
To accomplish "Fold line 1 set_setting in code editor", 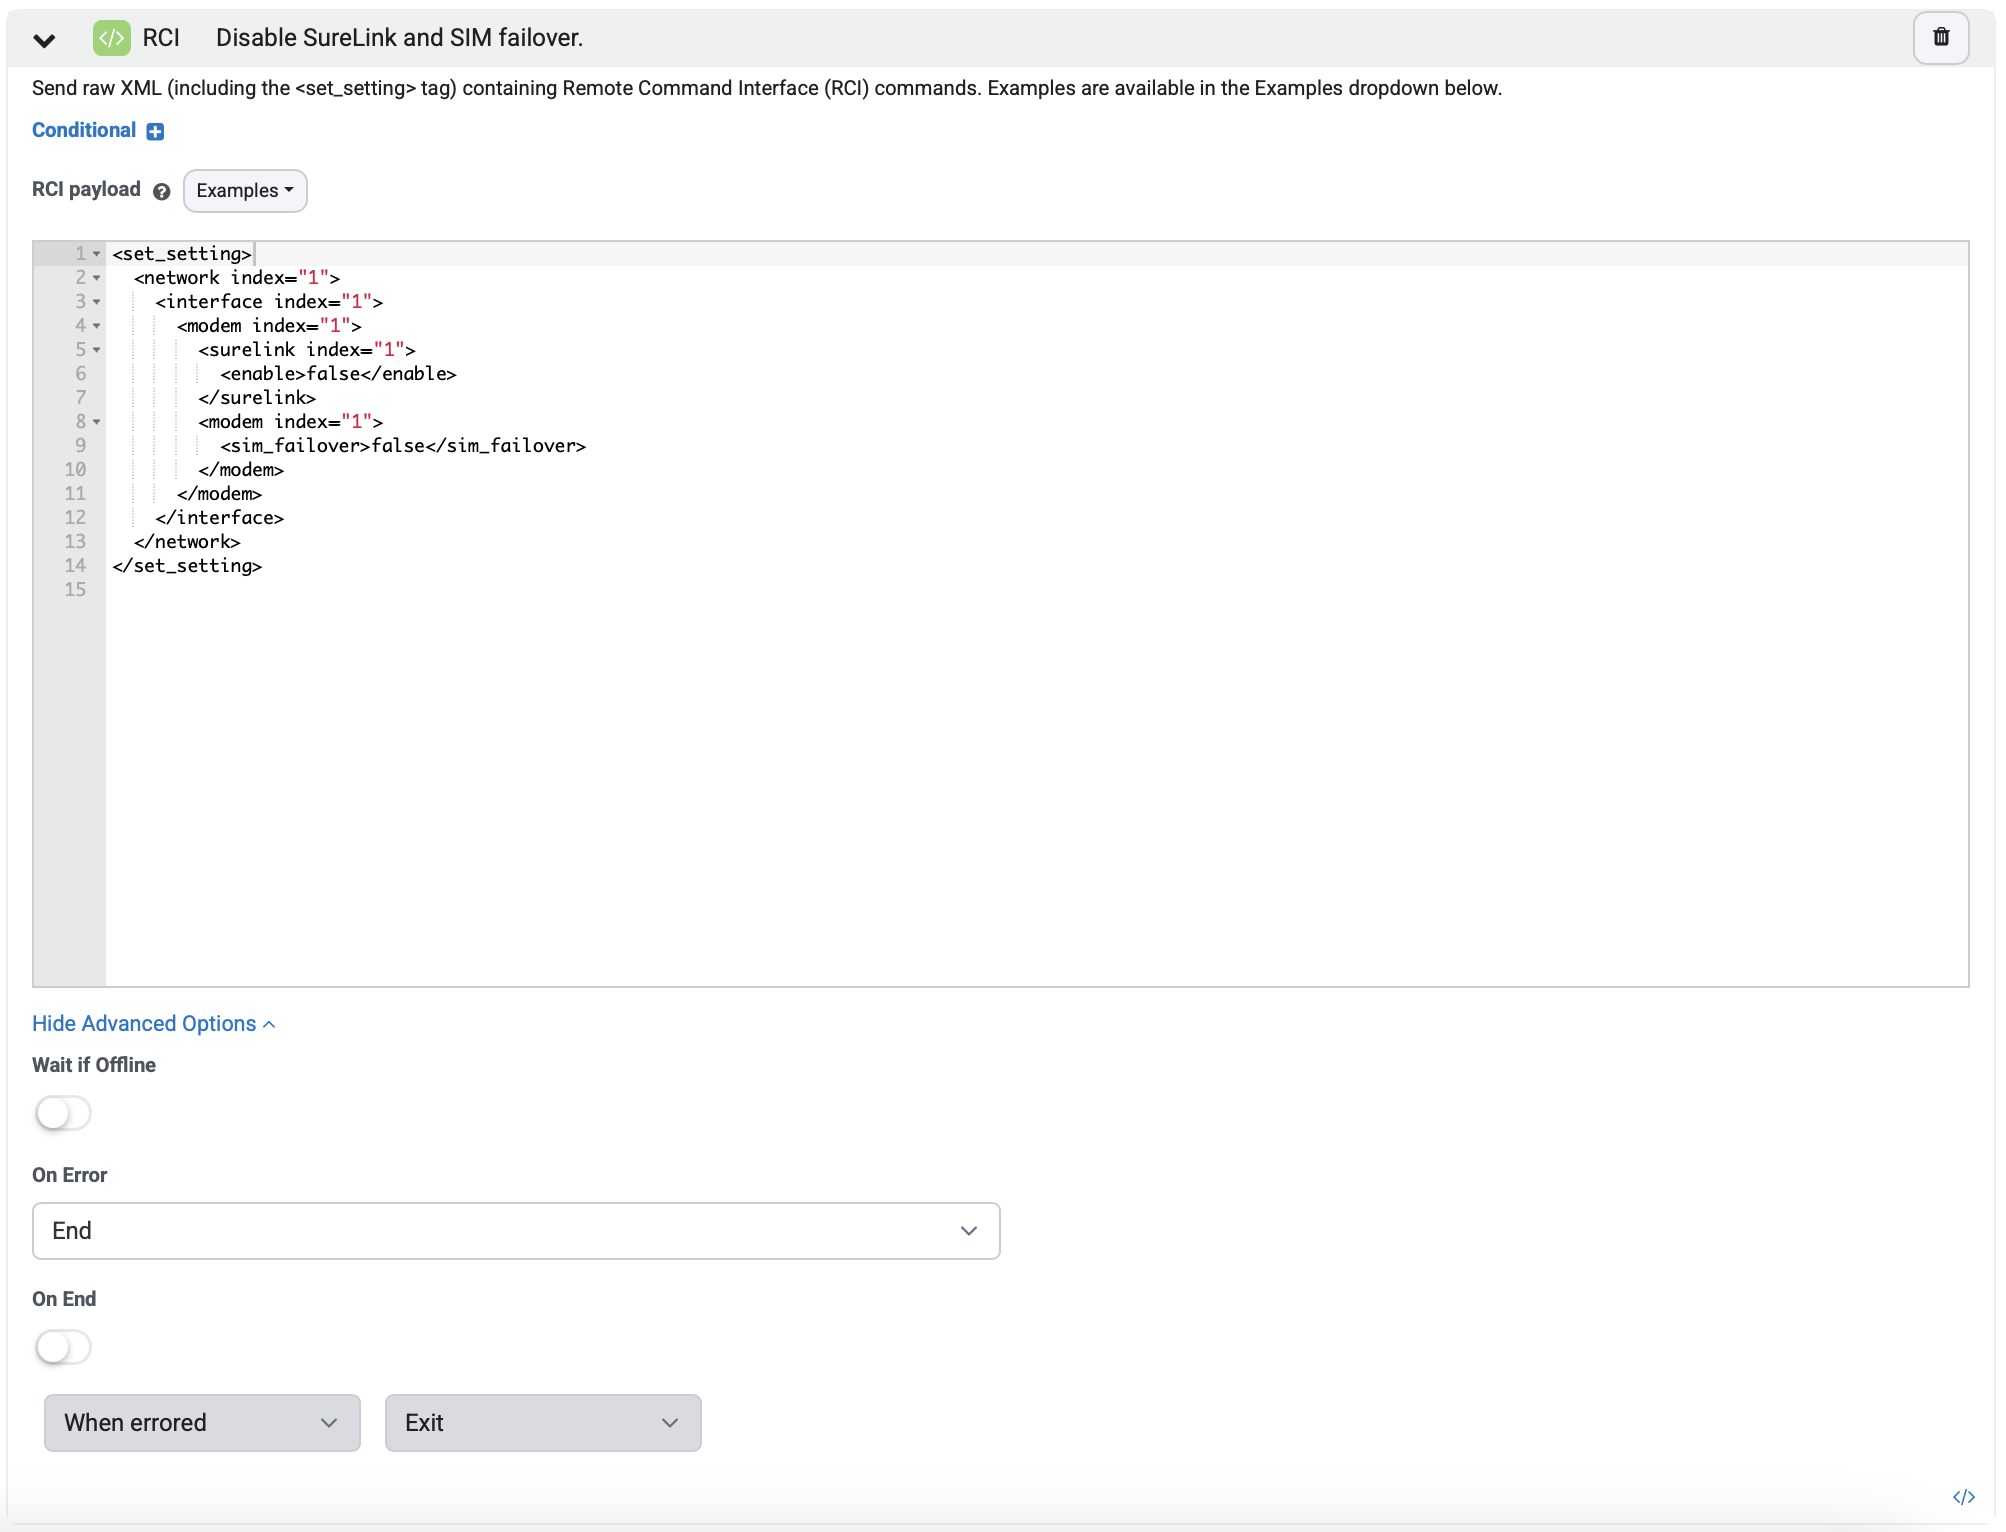I will click(x=97, y=254).
